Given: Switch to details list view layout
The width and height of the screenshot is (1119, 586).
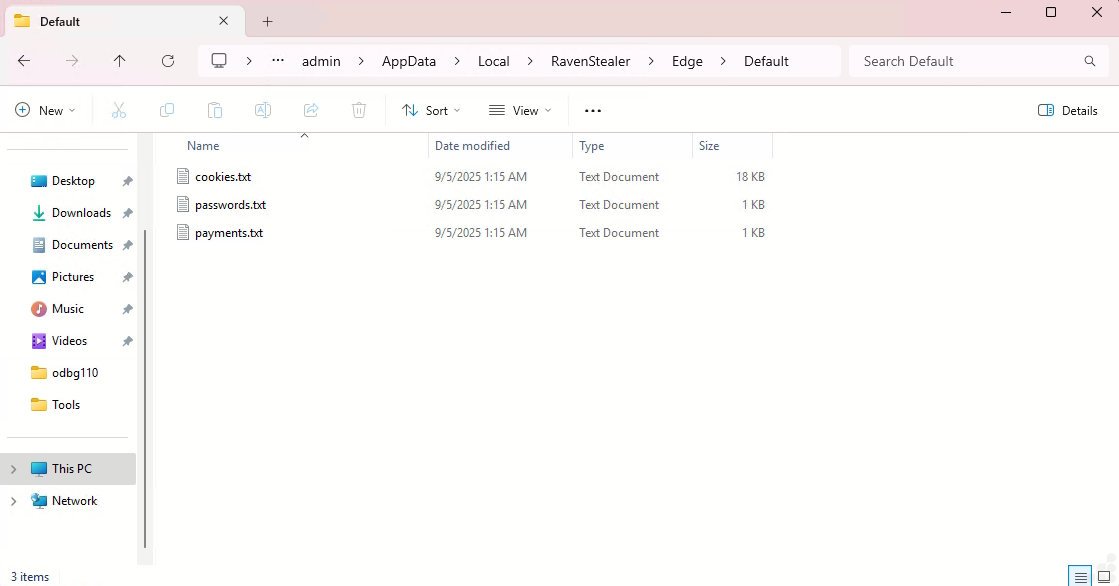Looking at the screenshot, I should coord(1080,577).
